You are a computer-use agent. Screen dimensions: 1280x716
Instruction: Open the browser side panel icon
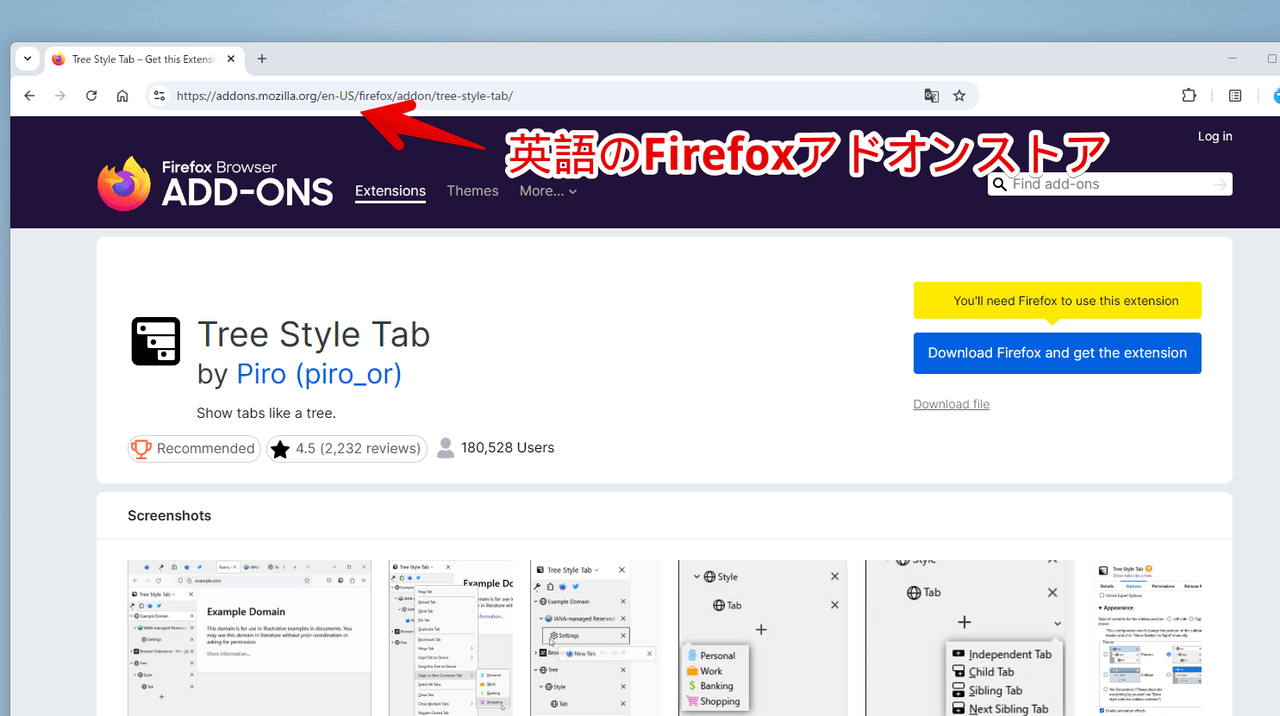(x=1235, y=96)
